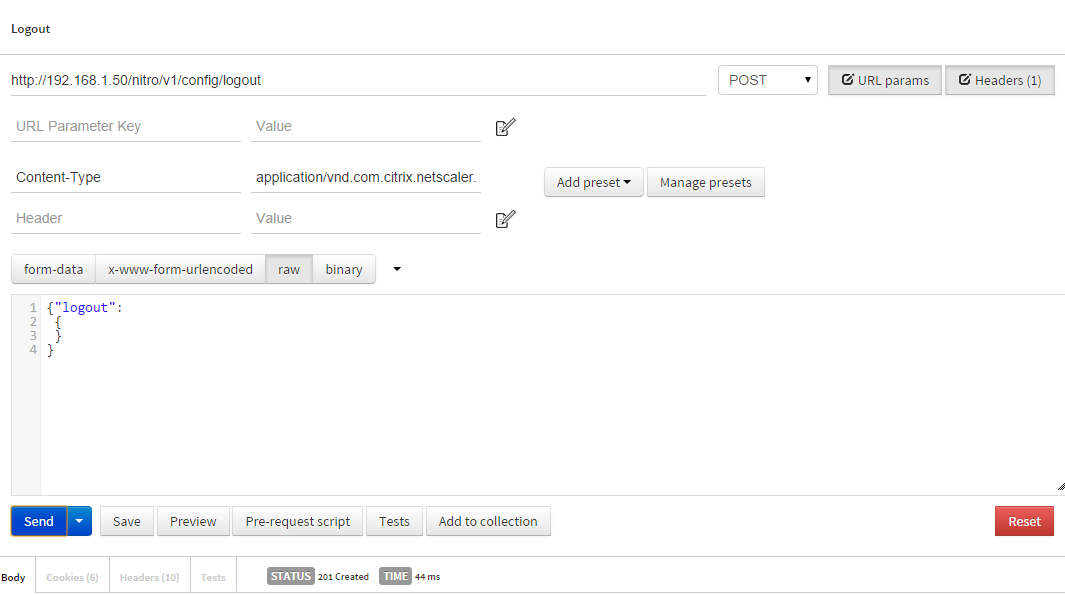
Task: Expand the Add preset dropdown
Action: (593, 183)
